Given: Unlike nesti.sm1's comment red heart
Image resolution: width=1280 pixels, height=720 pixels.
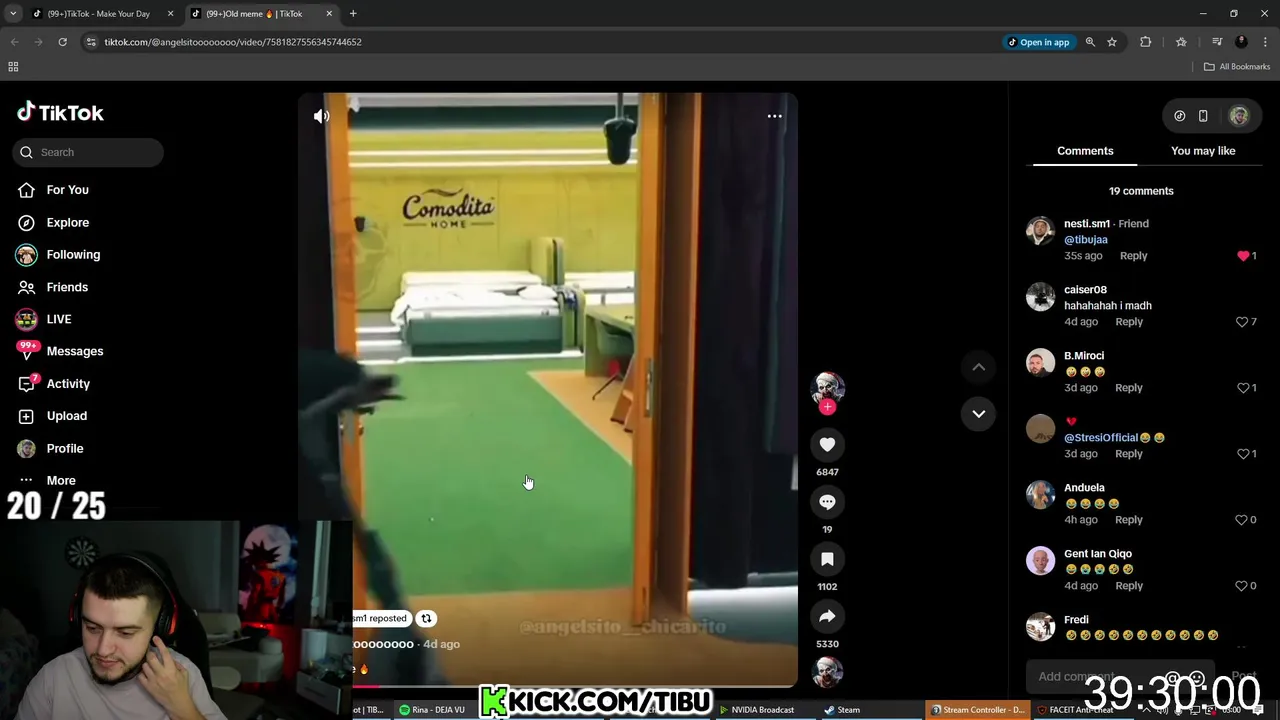Looking at the screenshot, I should pos(1243,256).
